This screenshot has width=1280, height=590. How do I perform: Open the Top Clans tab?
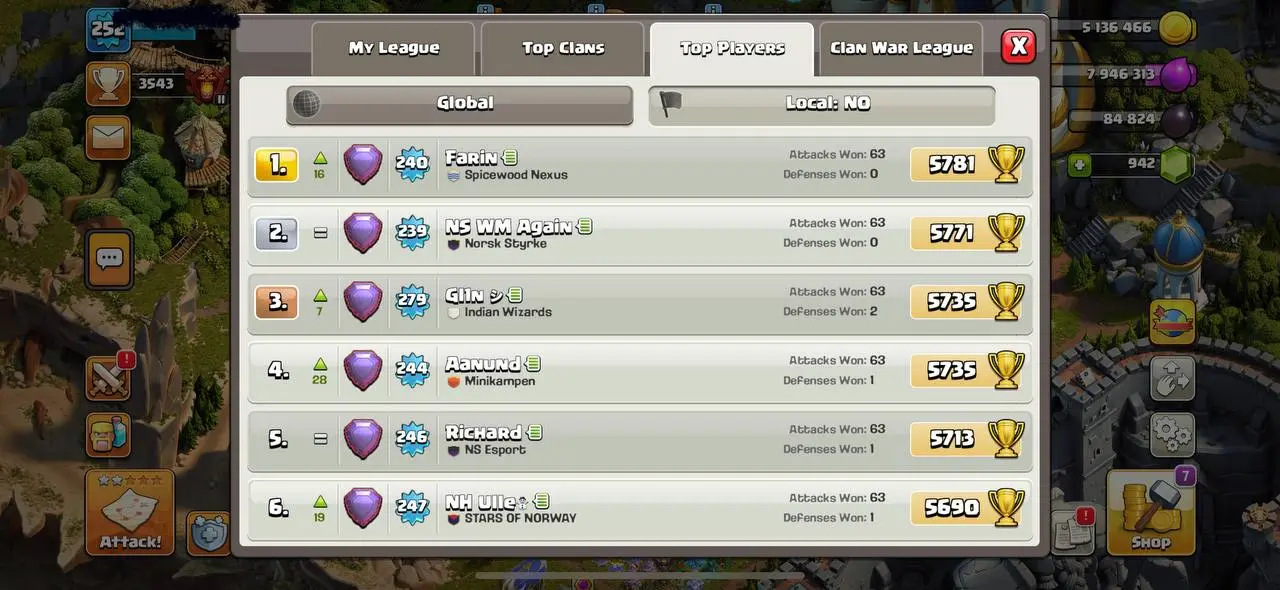(563, 49)
